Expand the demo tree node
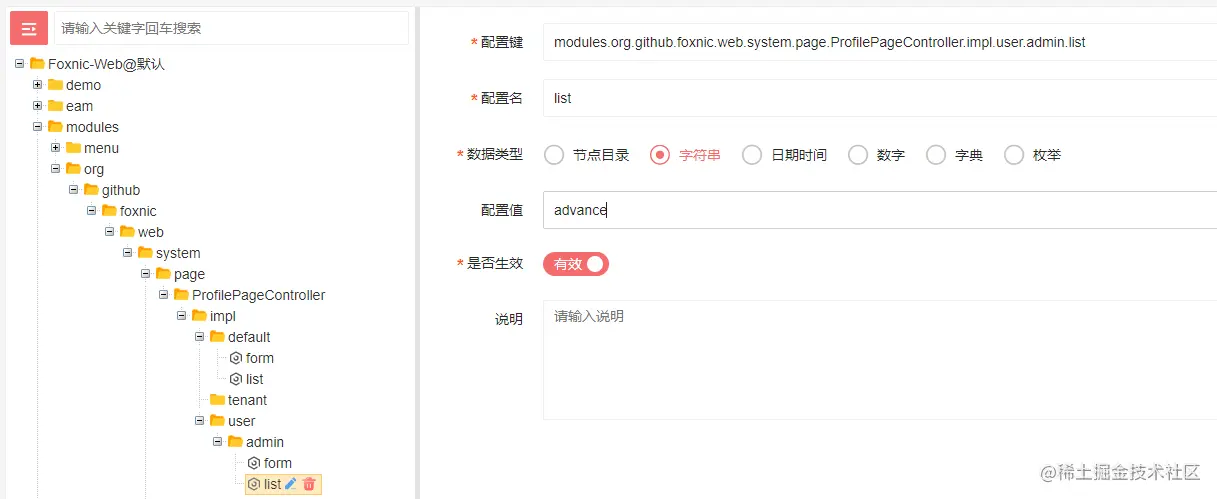The width and height of the screenshot is (1217, 499). coord(38,85)
